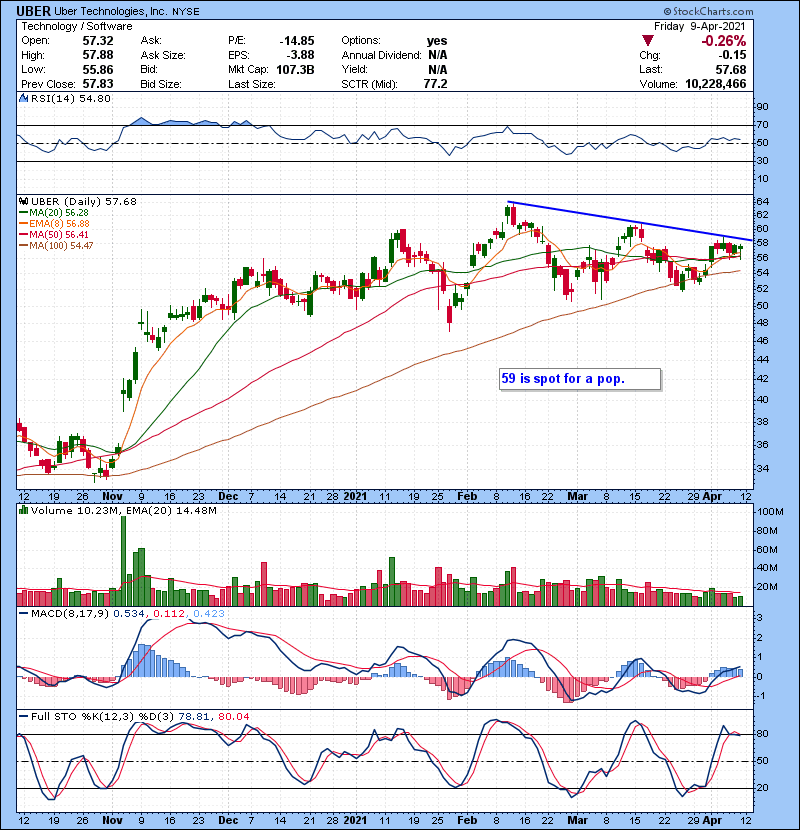
Task: Click the orange EMA(8) legend line swatch
Action: click(24, 224)
